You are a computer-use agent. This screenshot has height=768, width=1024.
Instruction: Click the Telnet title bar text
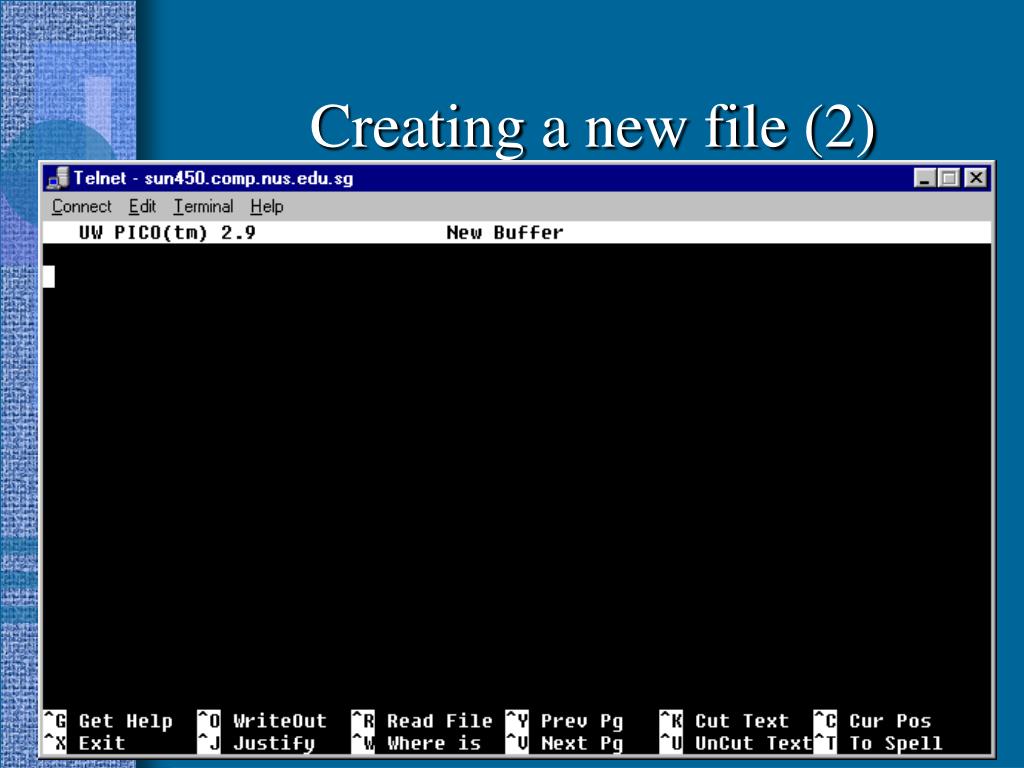click(213, 178)
